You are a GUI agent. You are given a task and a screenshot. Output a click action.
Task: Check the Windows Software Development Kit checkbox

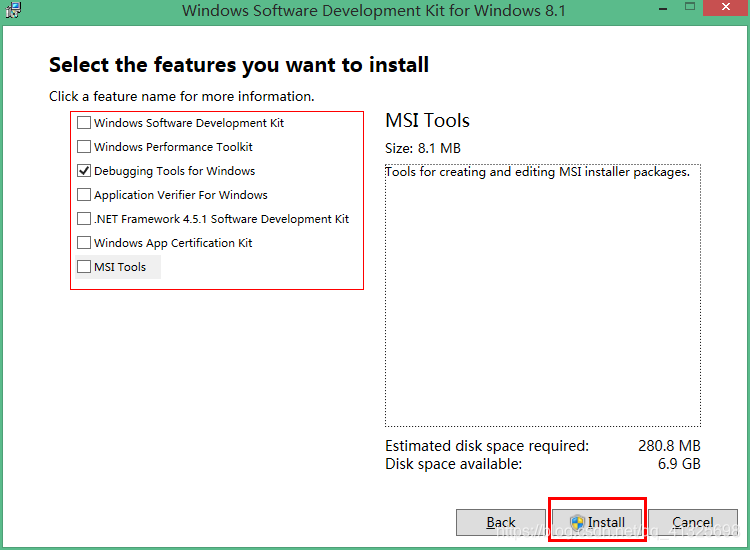(84, 123)
